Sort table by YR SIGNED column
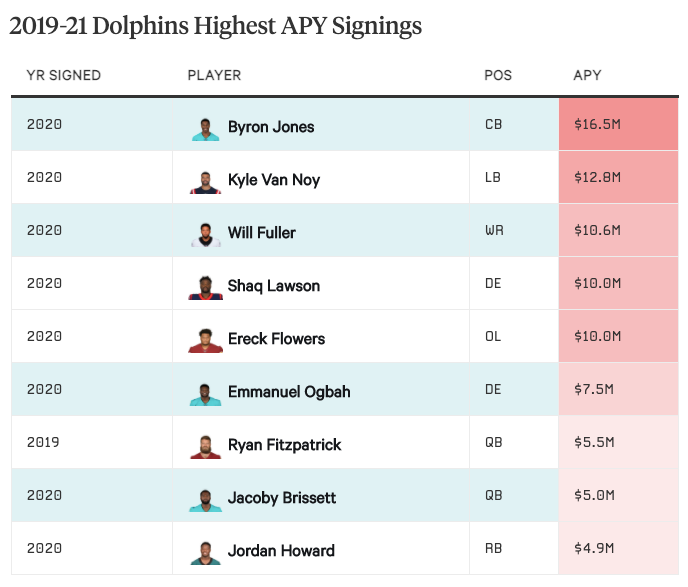The height and width of the screenshot is (587, 688). point(63,76)
